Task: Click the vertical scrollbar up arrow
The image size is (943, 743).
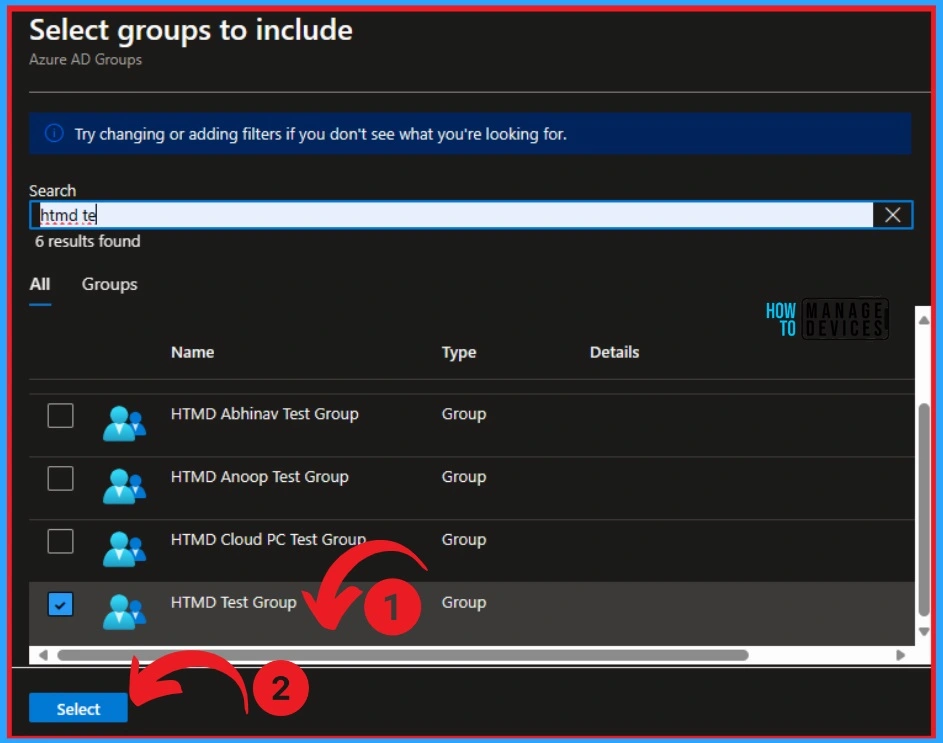Action: (924, 320)
